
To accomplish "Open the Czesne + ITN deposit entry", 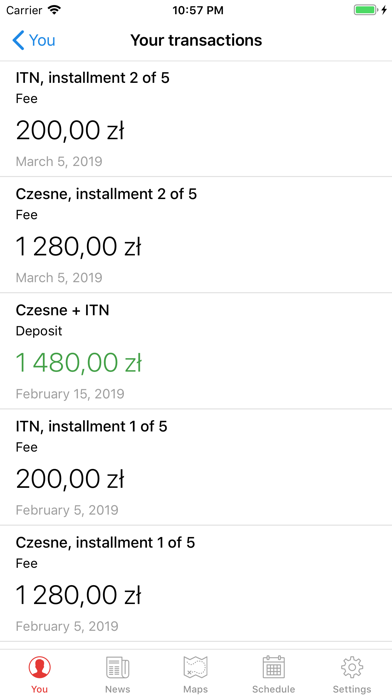I will [x=196, y=351].
